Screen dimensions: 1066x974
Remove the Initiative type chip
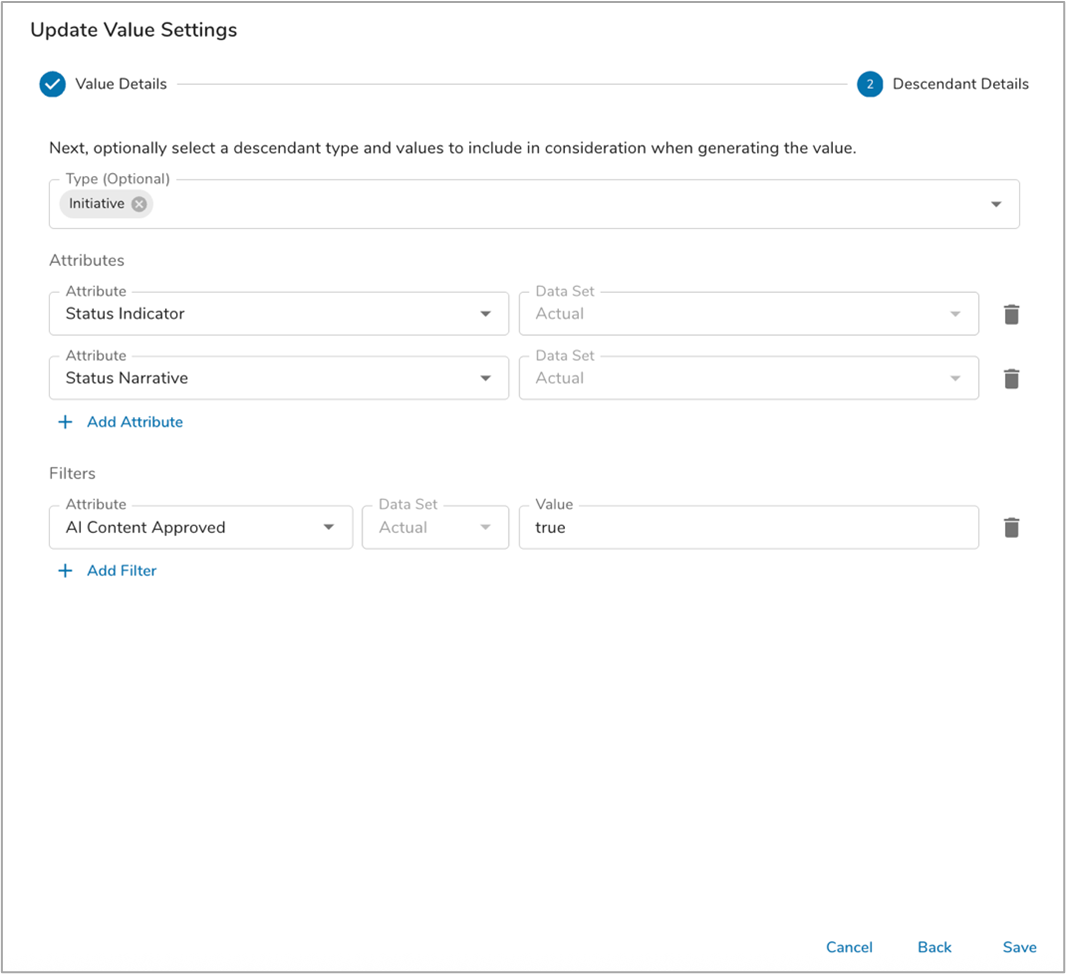pyautogui.click(x=139, y=204)
